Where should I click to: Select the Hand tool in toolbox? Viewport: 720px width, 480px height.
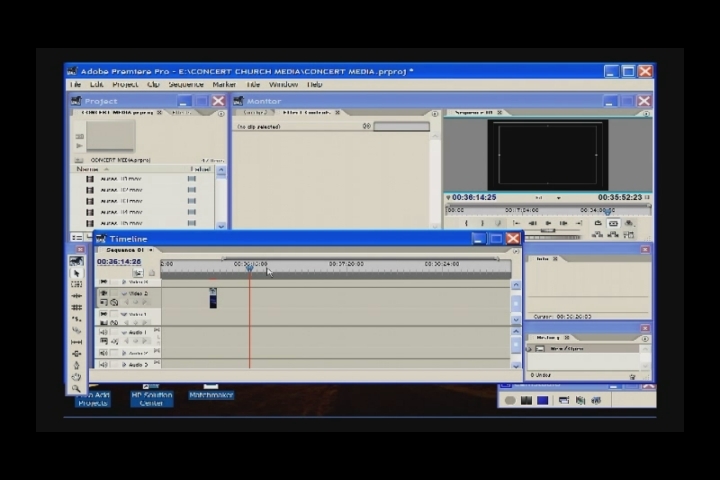(x=77, y=377)
